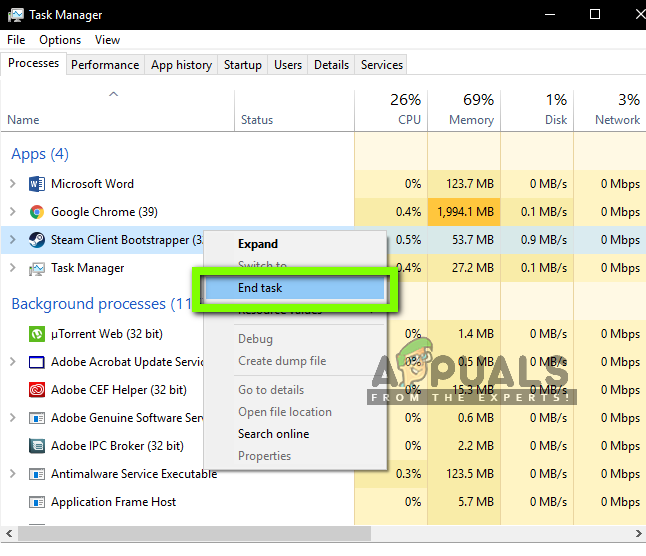This screenshot has height=556, width=646.
Task: Sort by the Name column header
Action: click(x=117, y=110)
